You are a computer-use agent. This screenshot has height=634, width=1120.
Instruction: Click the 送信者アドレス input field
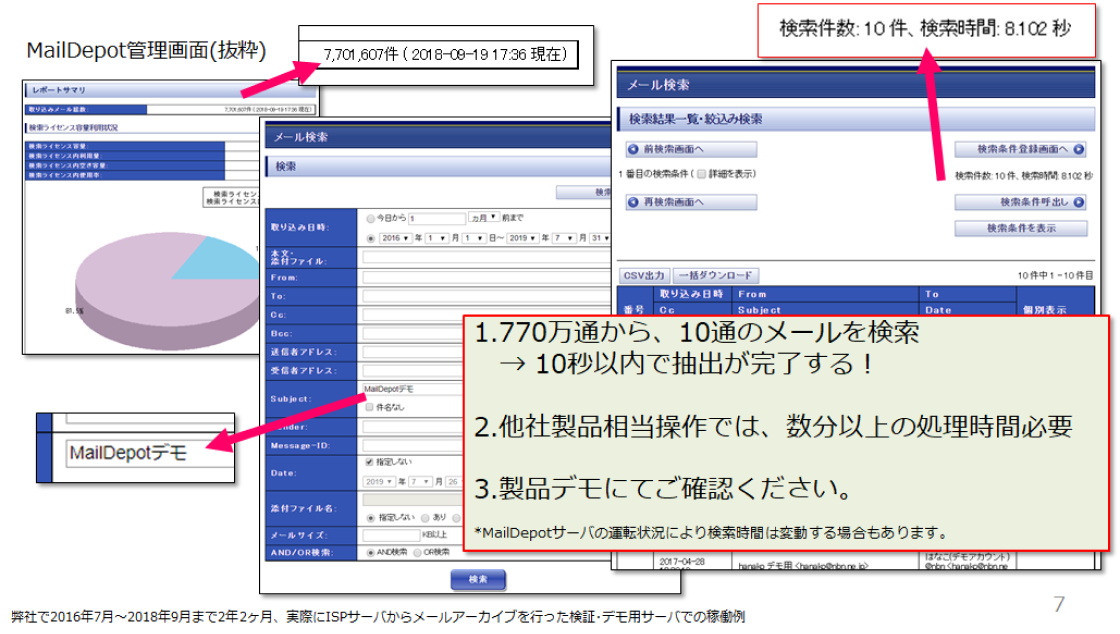pyautogui.click(x=414, y=351)
